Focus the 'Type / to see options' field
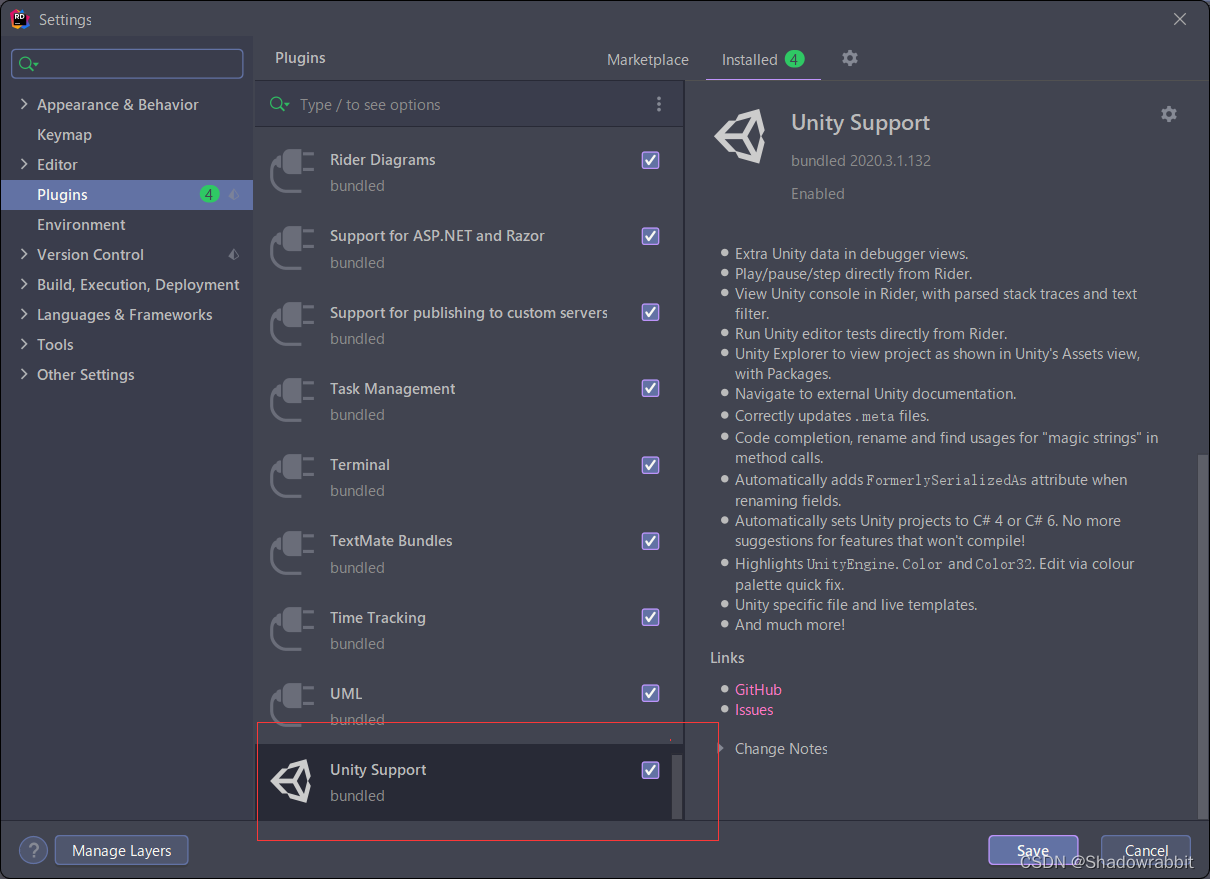Viewport: 1210px width, 879px height. coord(470,105)
